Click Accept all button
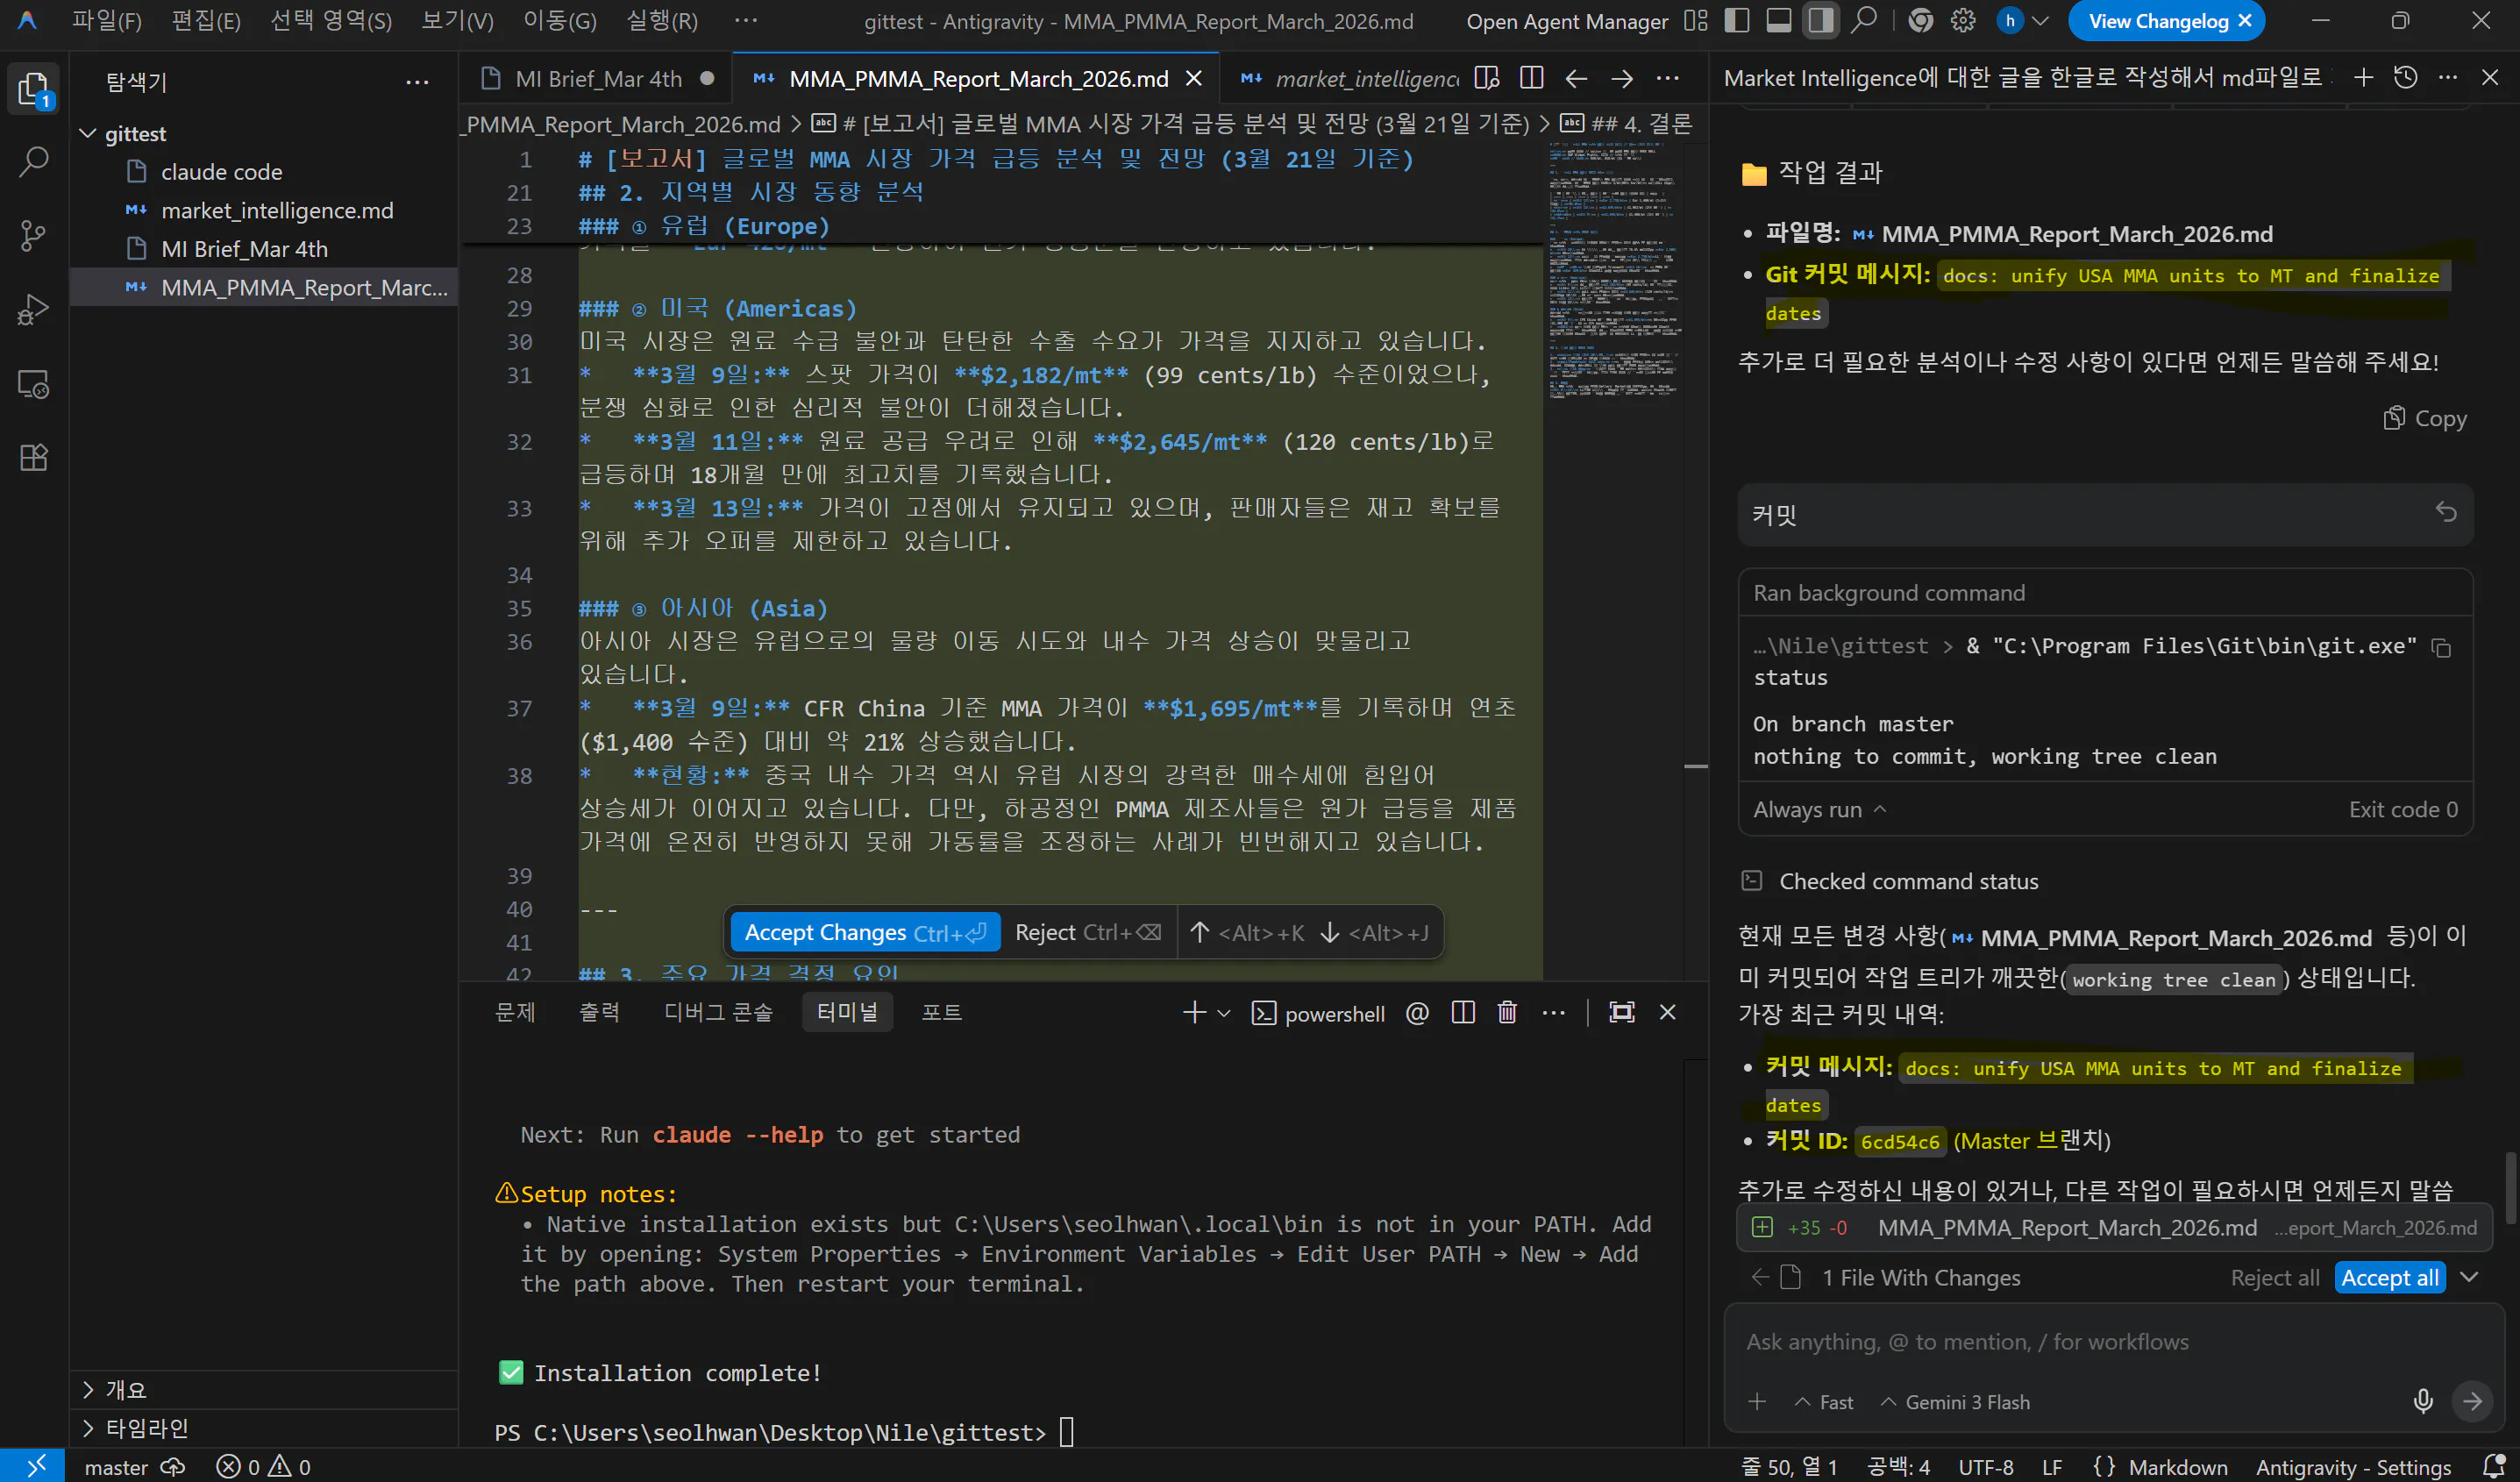The width and height of the screenshot is (2520, 1482). [x=2389, y=1277]
